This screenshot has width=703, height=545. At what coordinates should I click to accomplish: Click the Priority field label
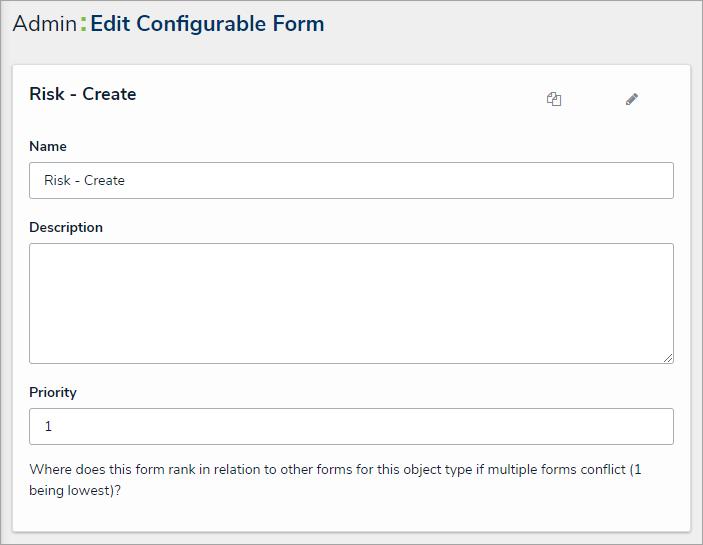53,392
